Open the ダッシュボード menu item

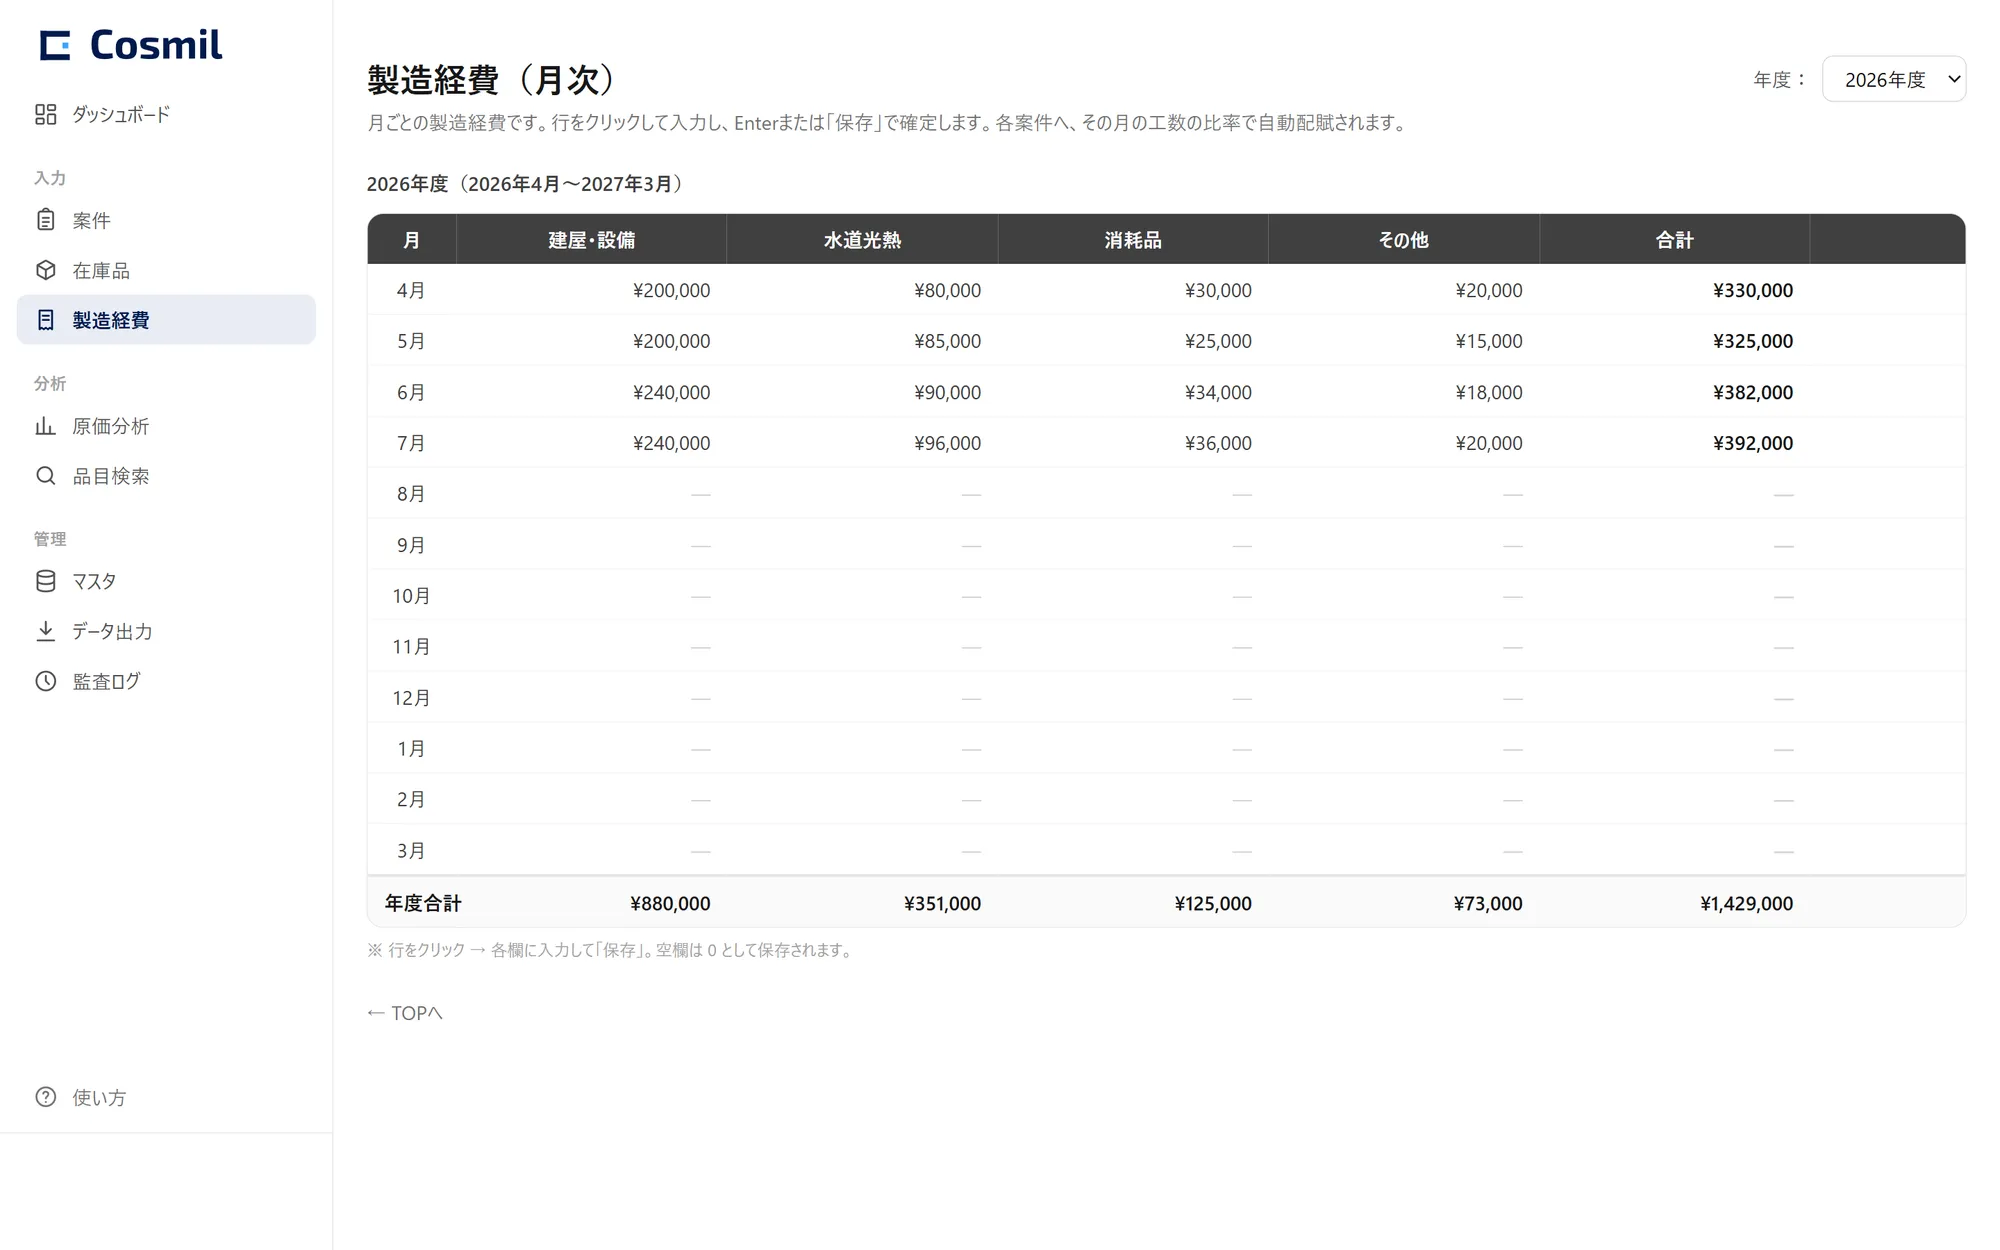tap(166, 114)
